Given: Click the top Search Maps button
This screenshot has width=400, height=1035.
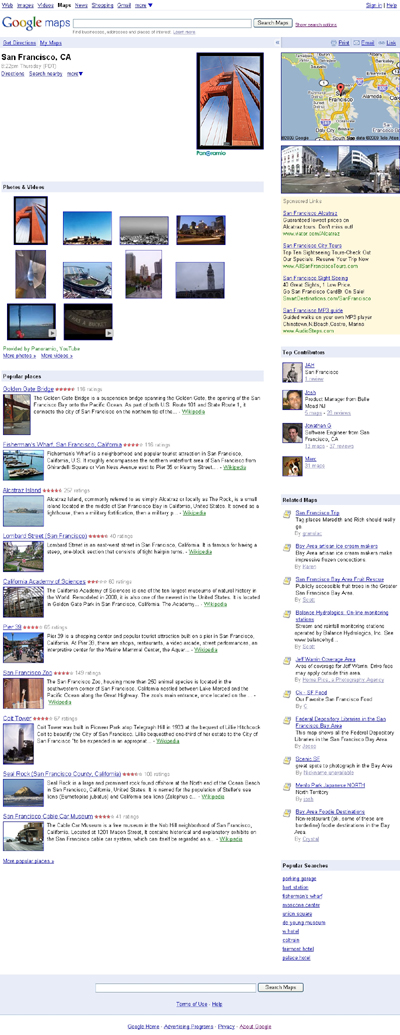Looking at the screenshot, I should (x=273, y=23).
